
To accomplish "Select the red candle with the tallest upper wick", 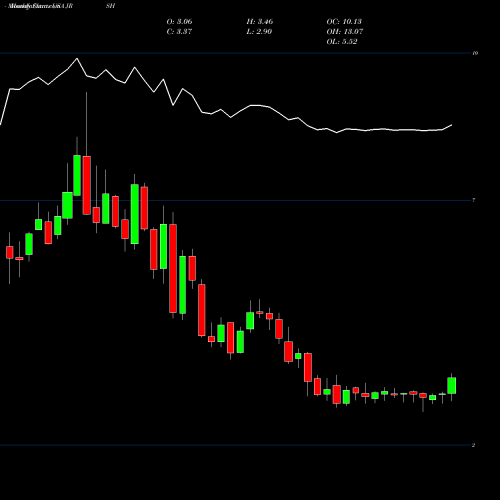I will [x=87, y=185].
